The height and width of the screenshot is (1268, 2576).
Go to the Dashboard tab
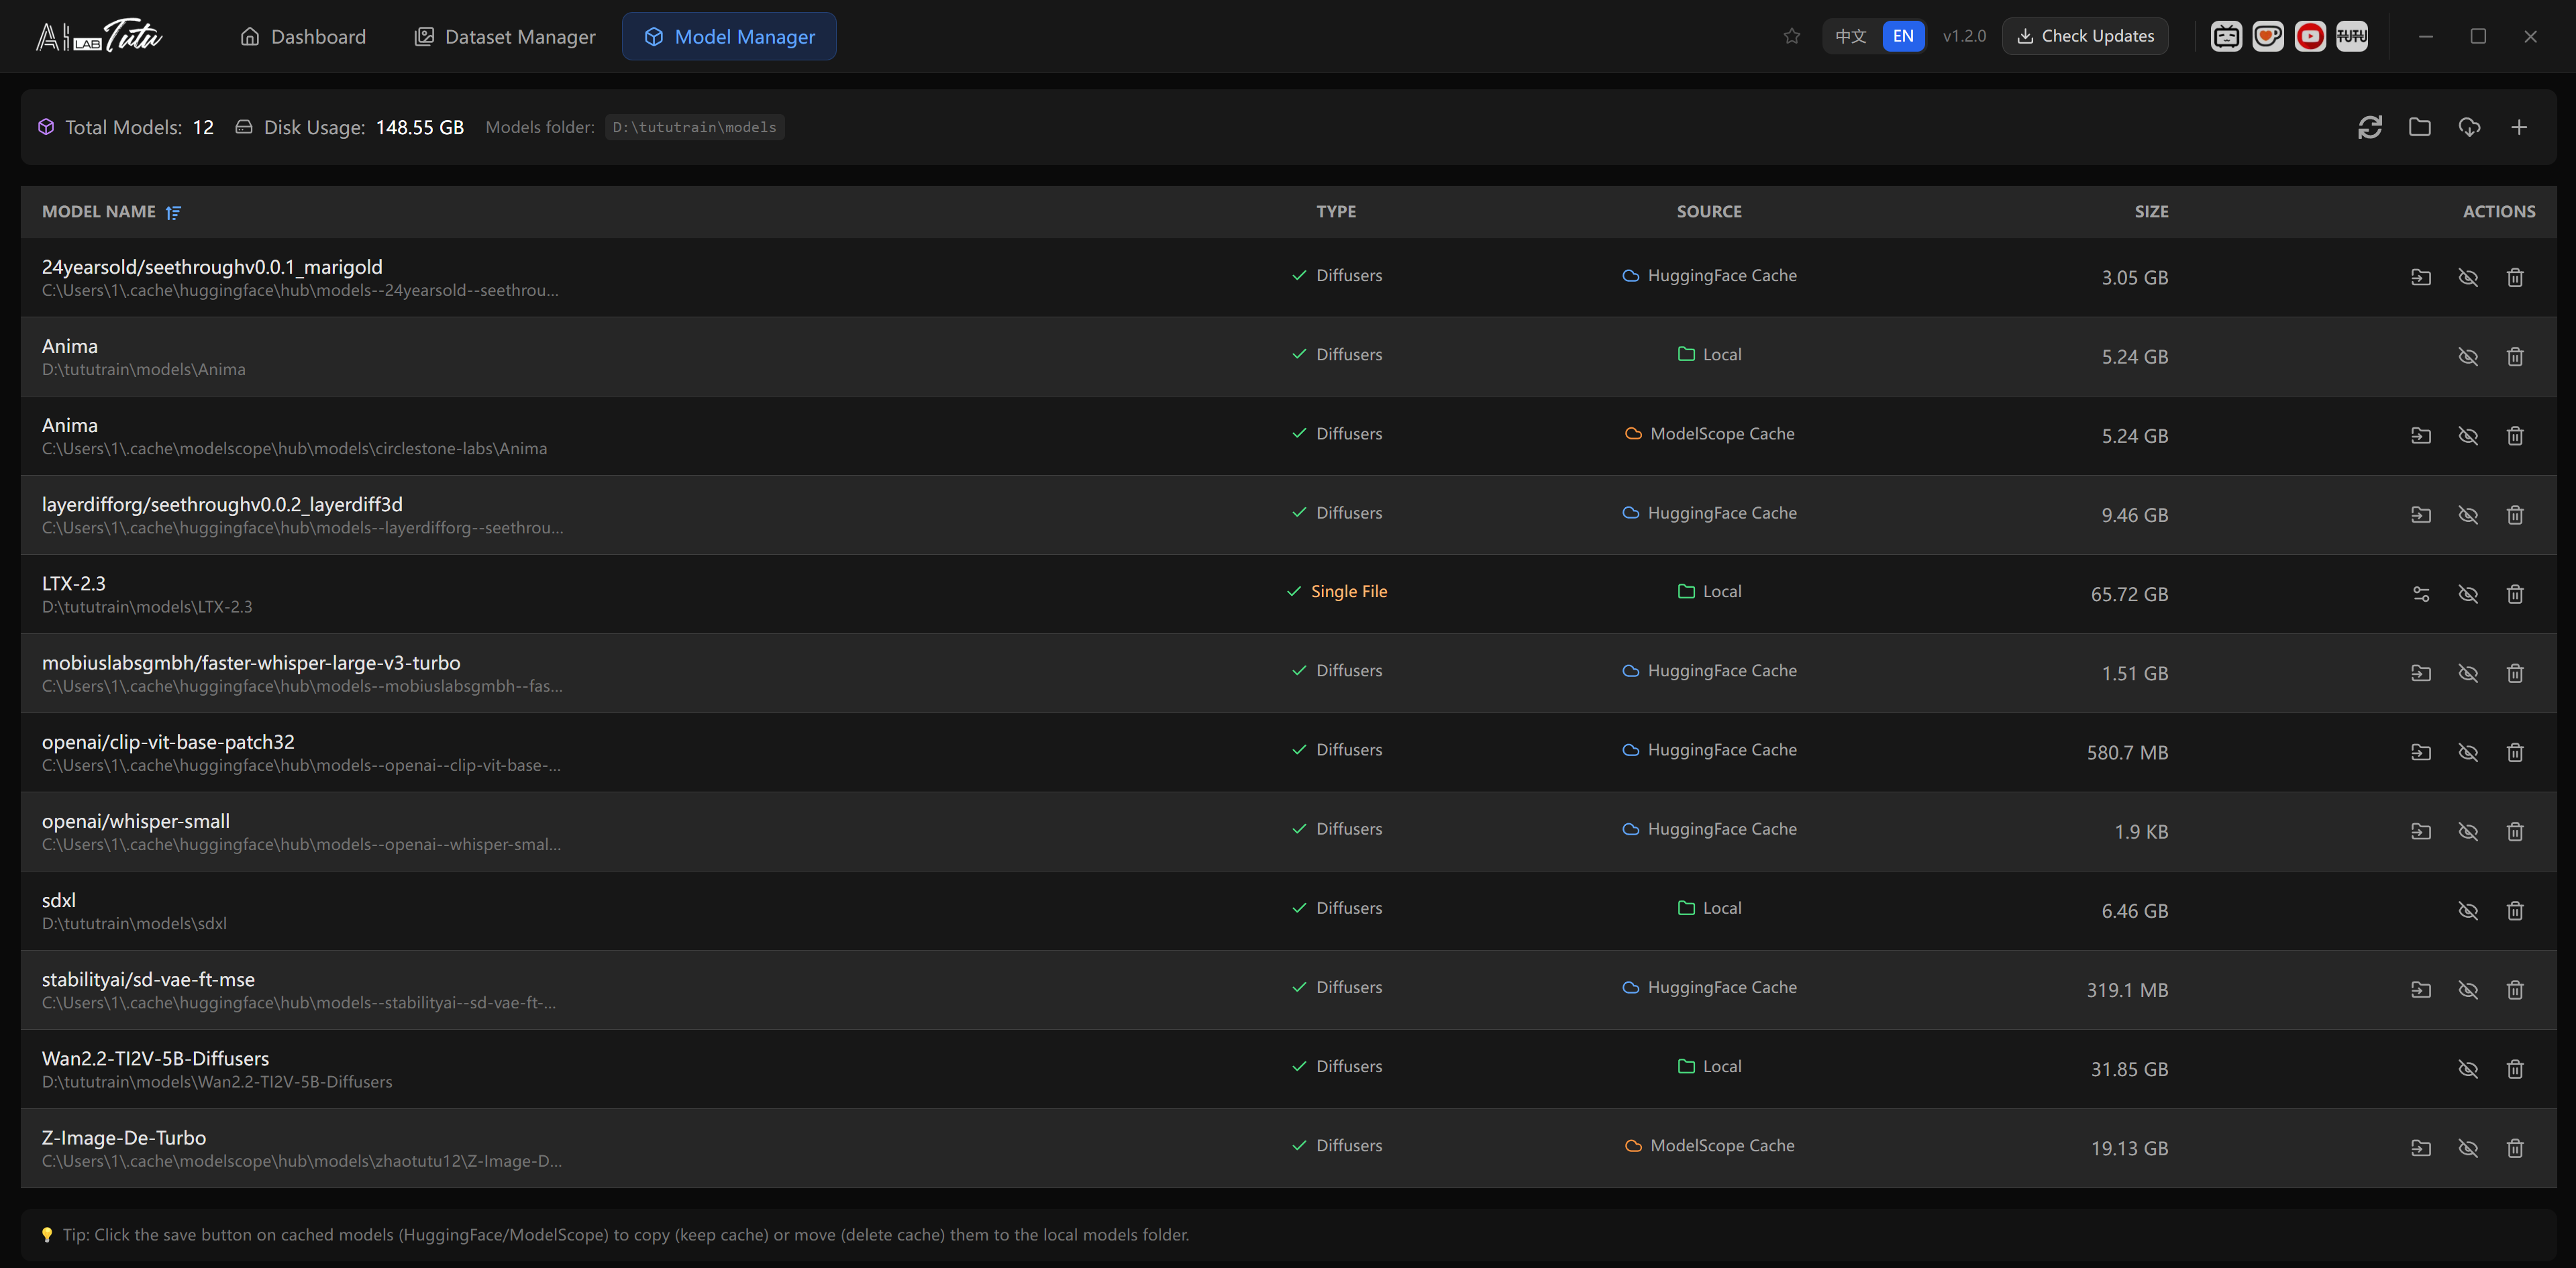[x=303, y=36]
